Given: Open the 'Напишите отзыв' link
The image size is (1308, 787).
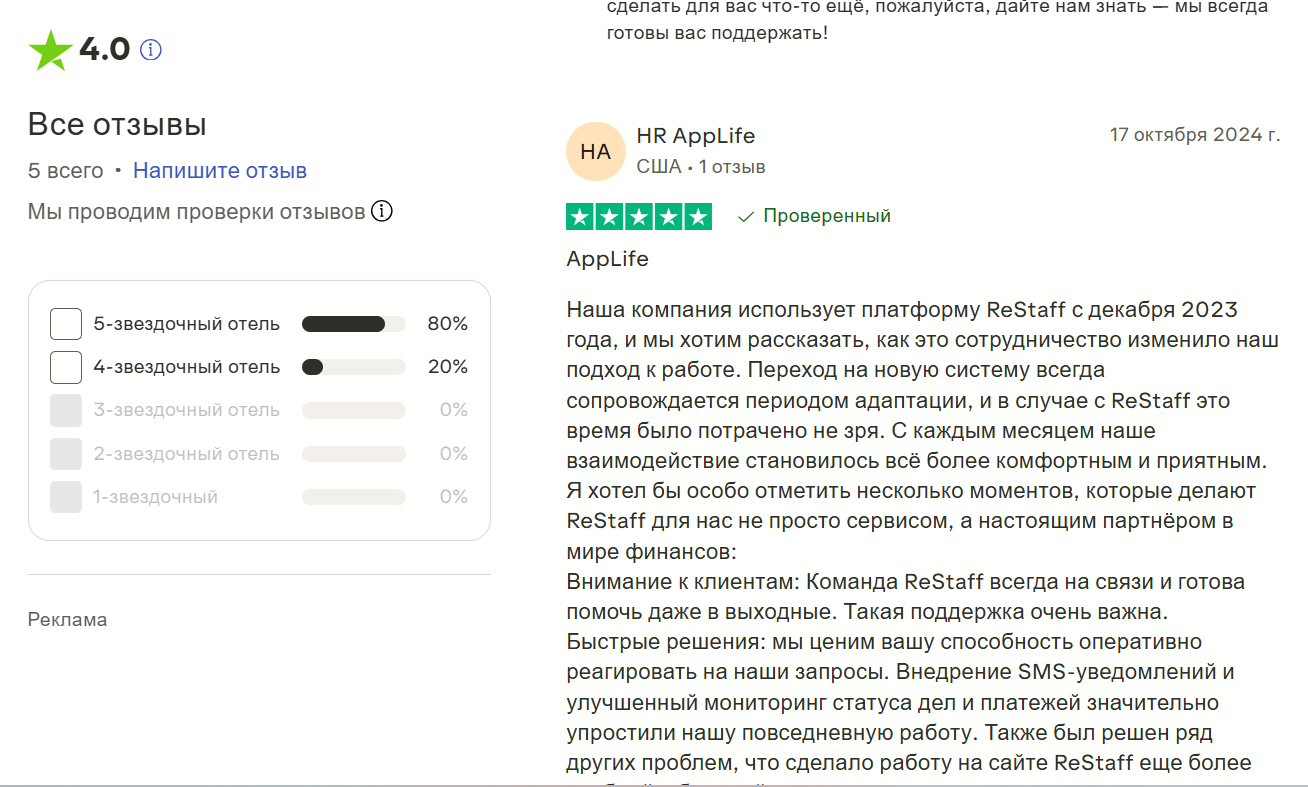Looking at the screenshot, I should point(219,171).
